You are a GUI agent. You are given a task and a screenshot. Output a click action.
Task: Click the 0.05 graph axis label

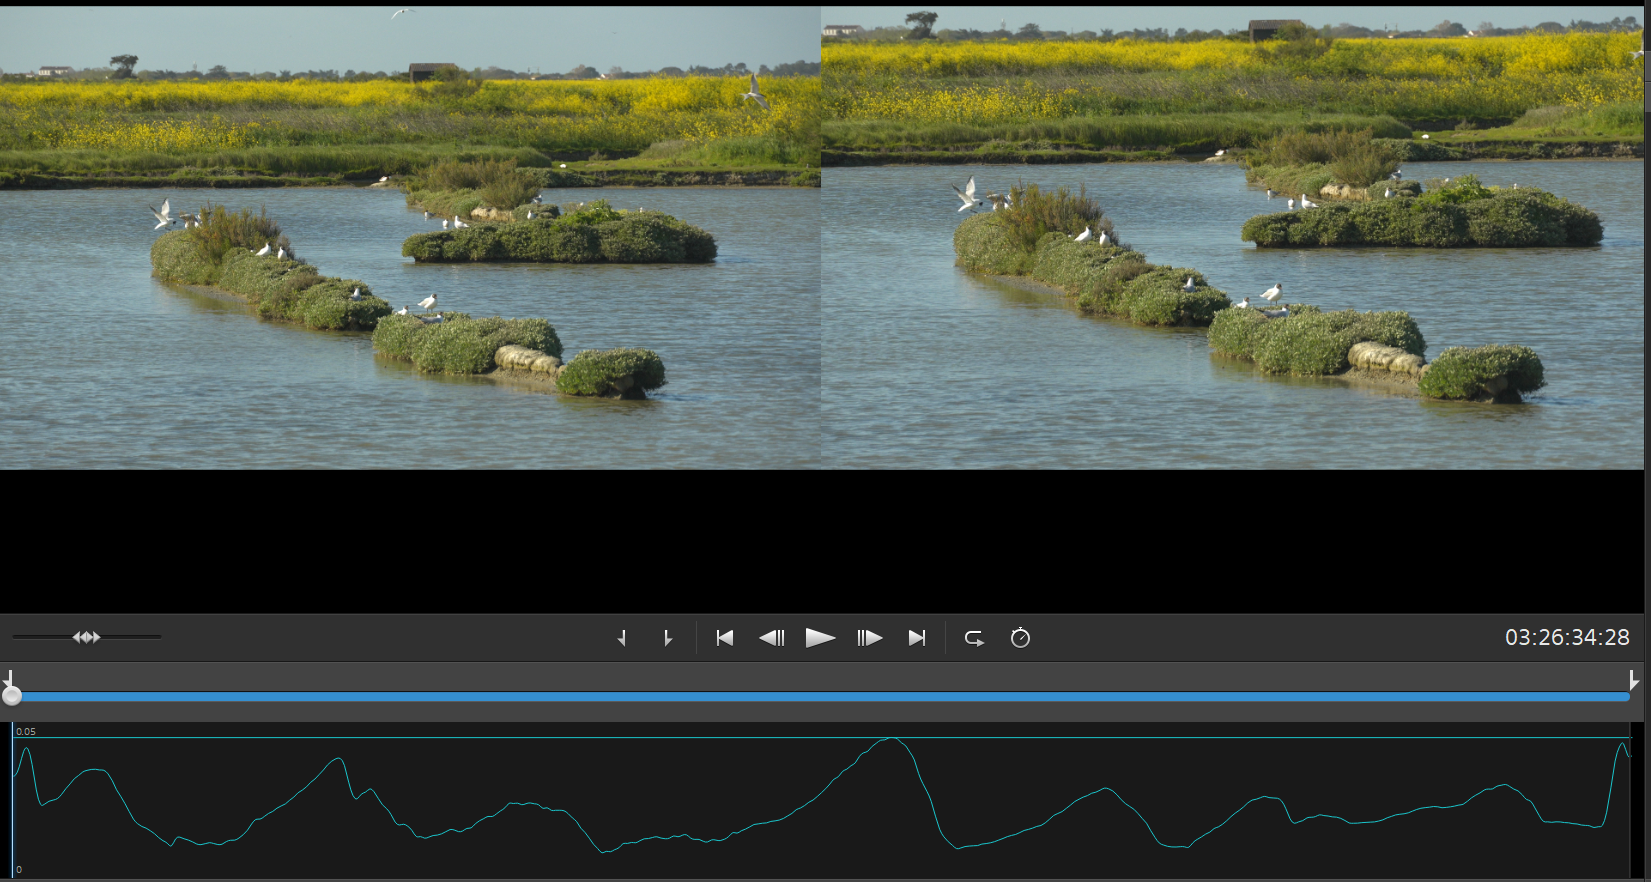pos(26,732)
